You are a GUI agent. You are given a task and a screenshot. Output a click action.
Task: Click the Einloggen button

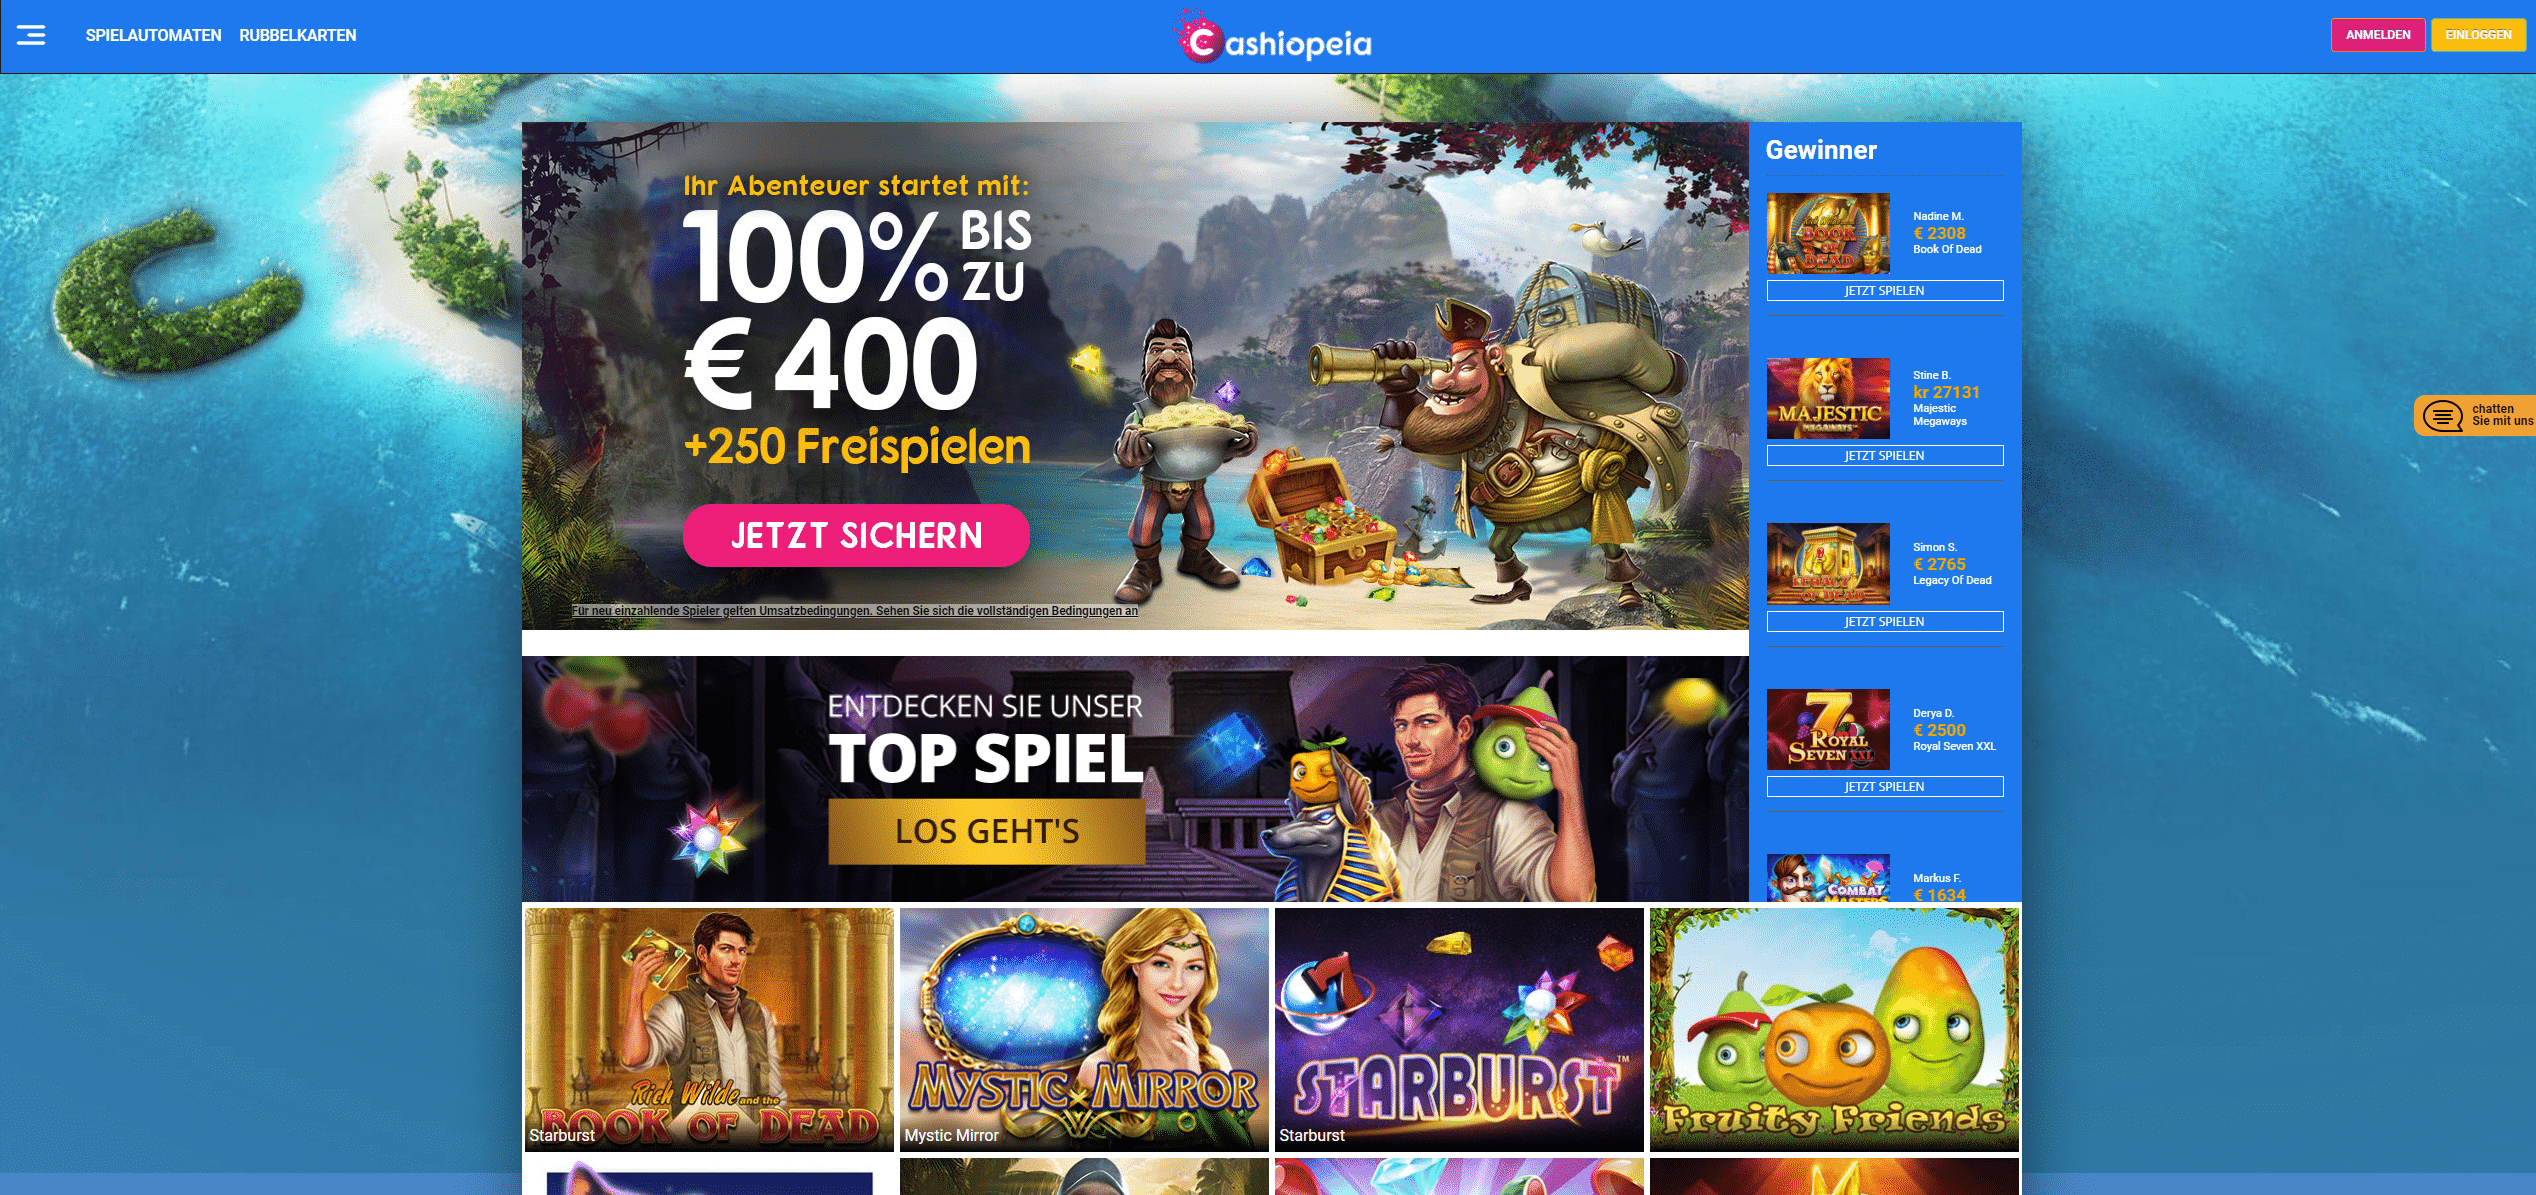click(x=2478, y=35)
